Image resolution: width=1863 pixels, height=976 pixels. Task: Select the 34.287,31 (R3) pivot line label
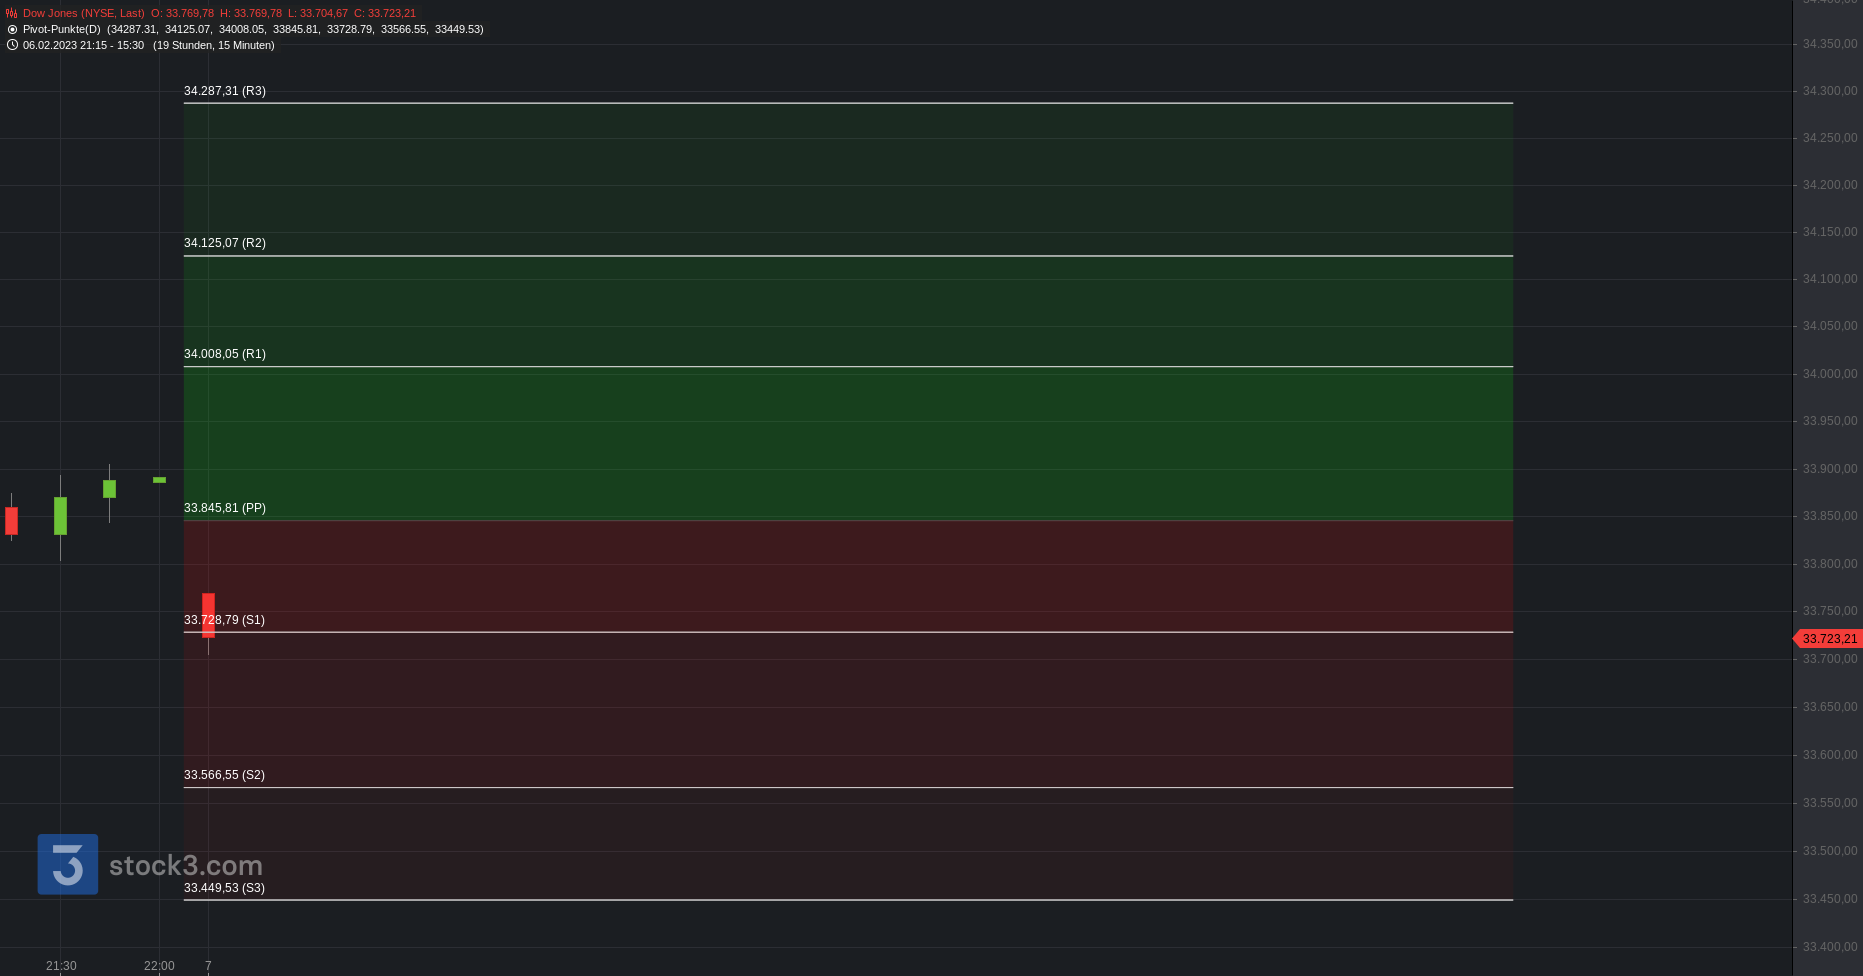point(225,91)
